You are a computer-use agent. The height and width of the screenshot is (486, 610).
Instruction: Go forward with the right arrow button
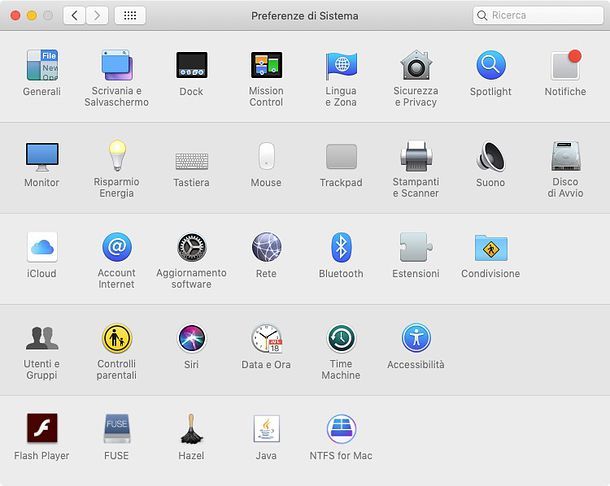tap(97, 16)
